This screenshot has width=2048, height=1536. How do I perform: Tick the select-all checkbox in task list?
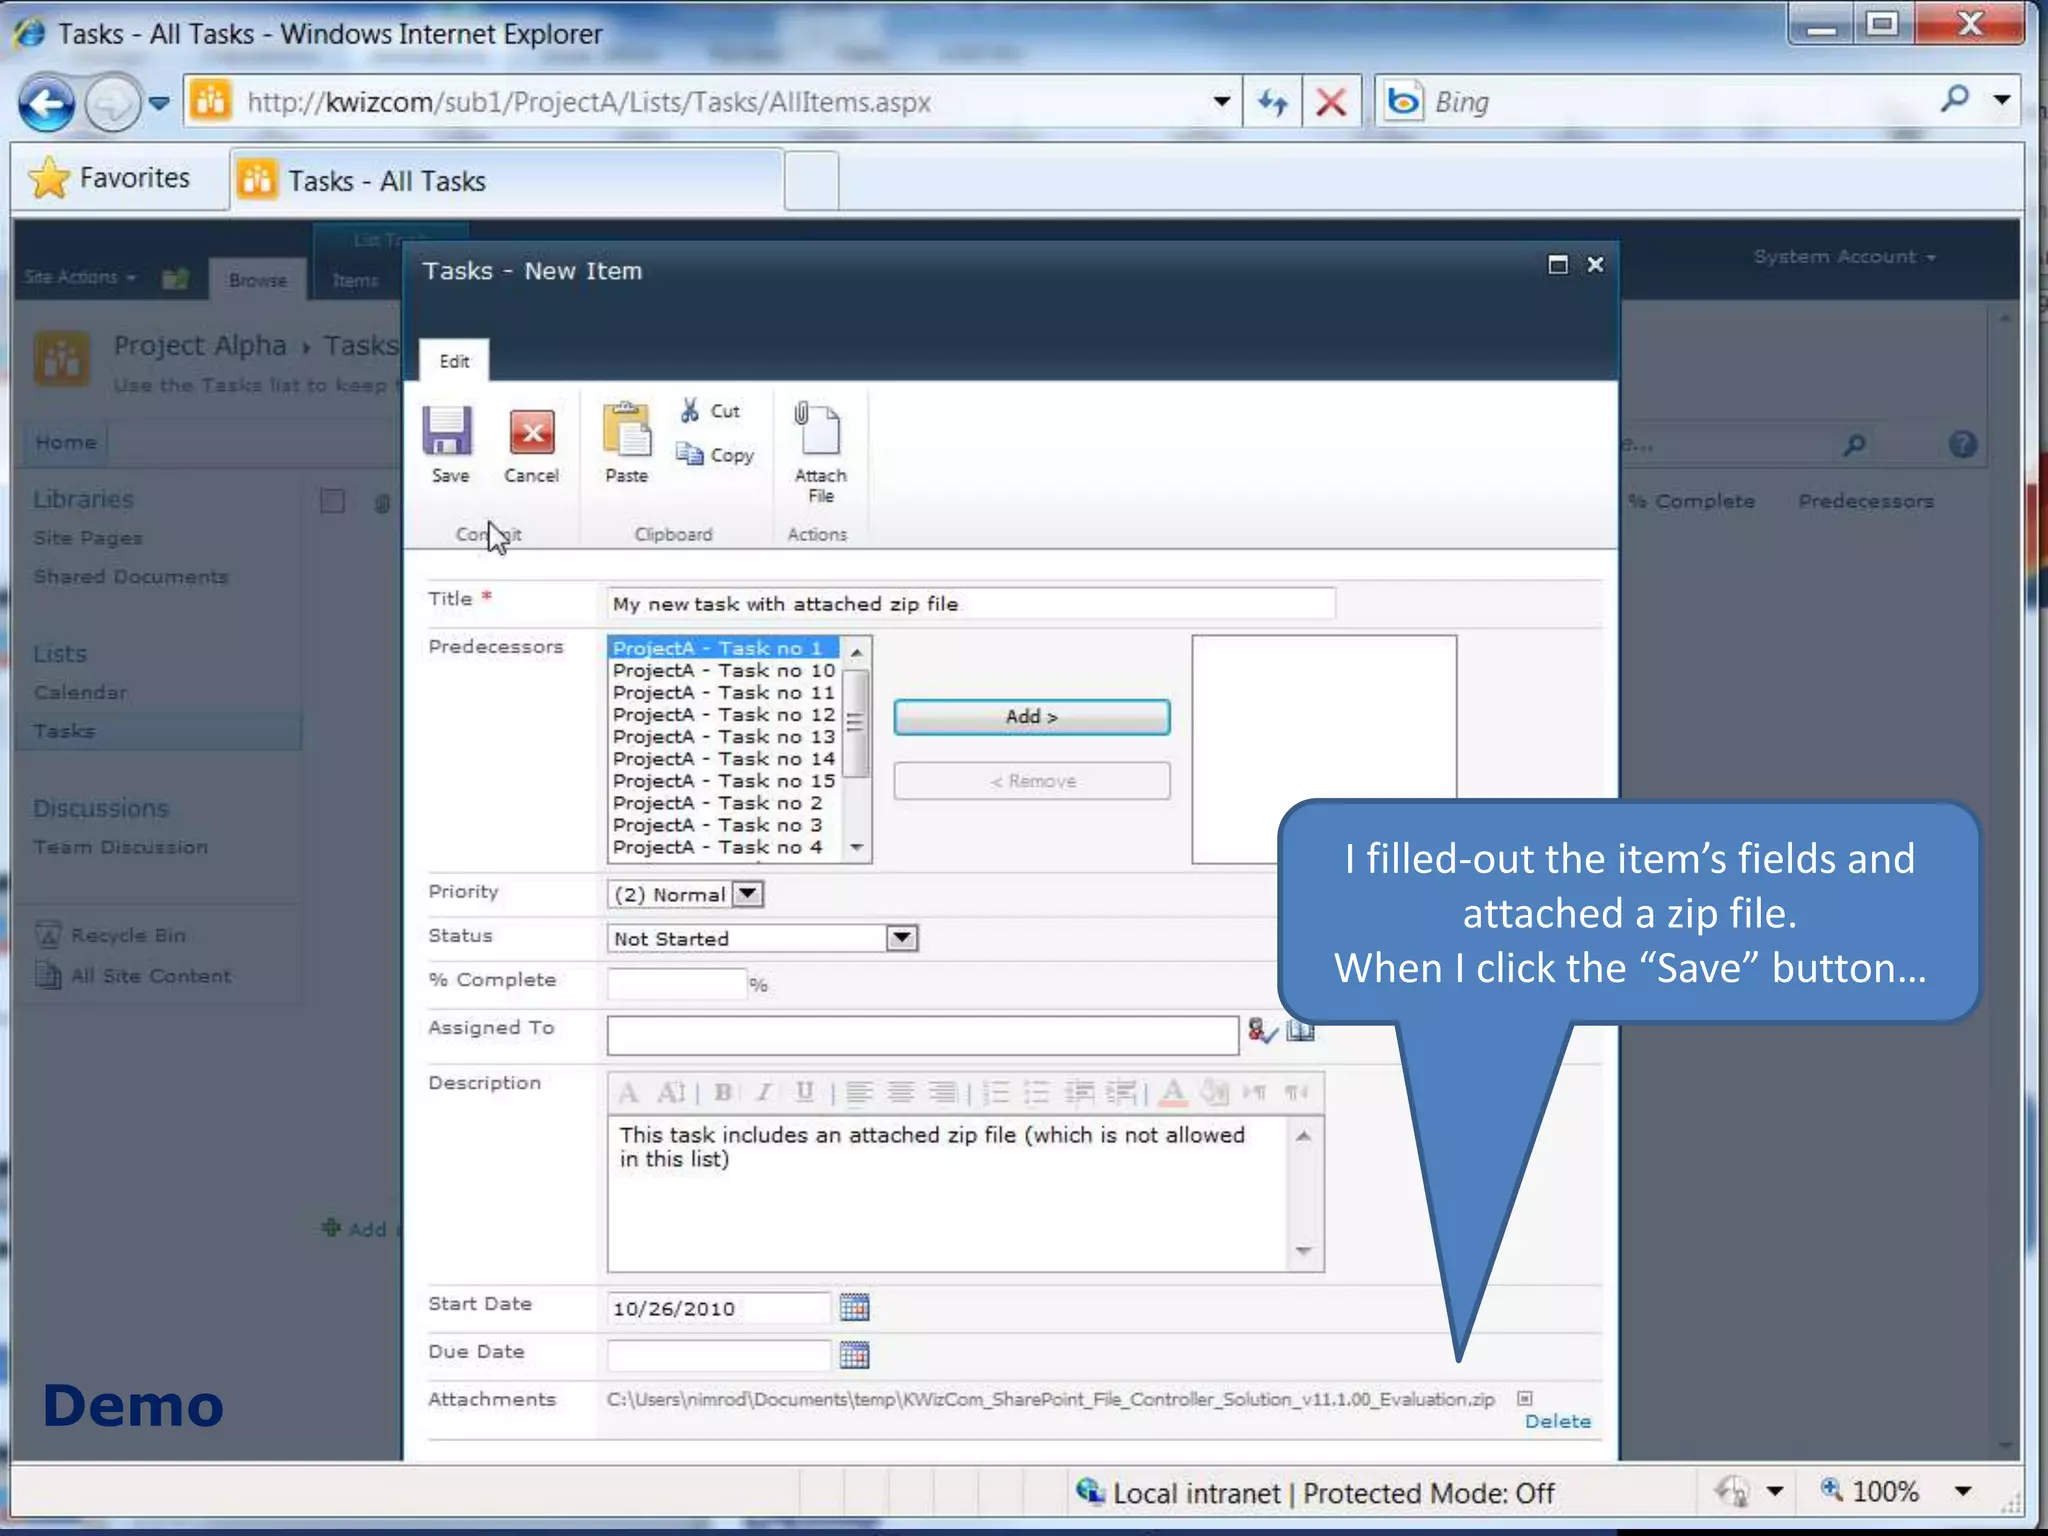pyautogui.click(x=332, y=501)
